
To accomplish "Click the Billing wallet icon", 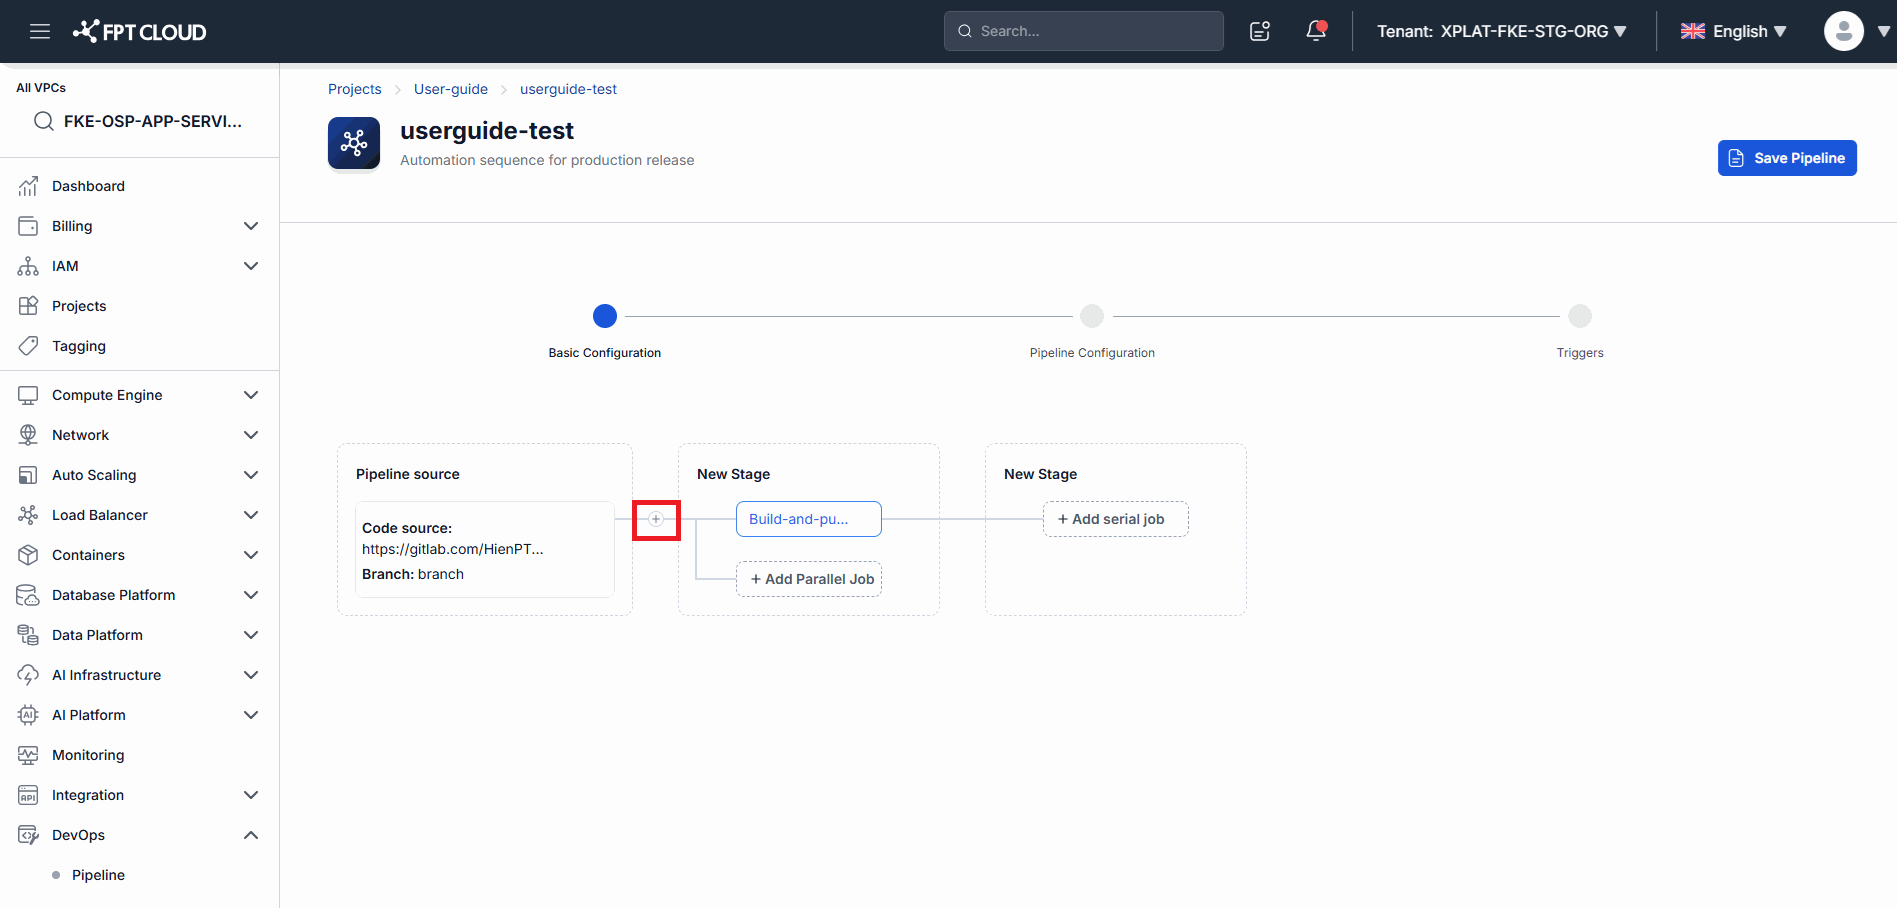I will coord(28,226).
